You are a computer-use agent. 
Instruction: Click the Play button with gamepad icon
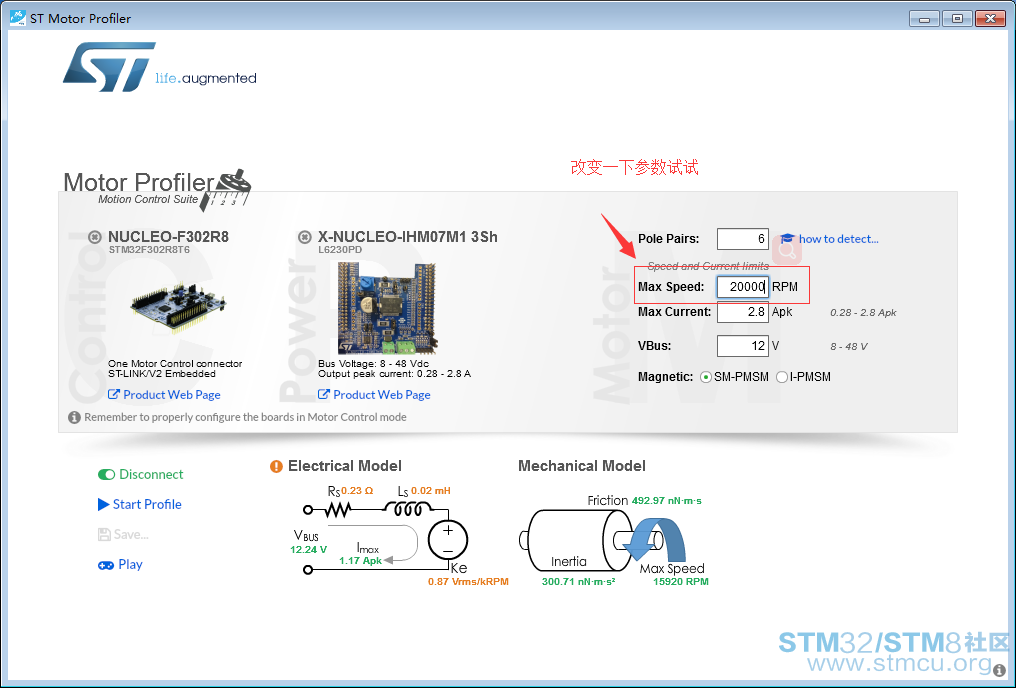tap(120, 564)
